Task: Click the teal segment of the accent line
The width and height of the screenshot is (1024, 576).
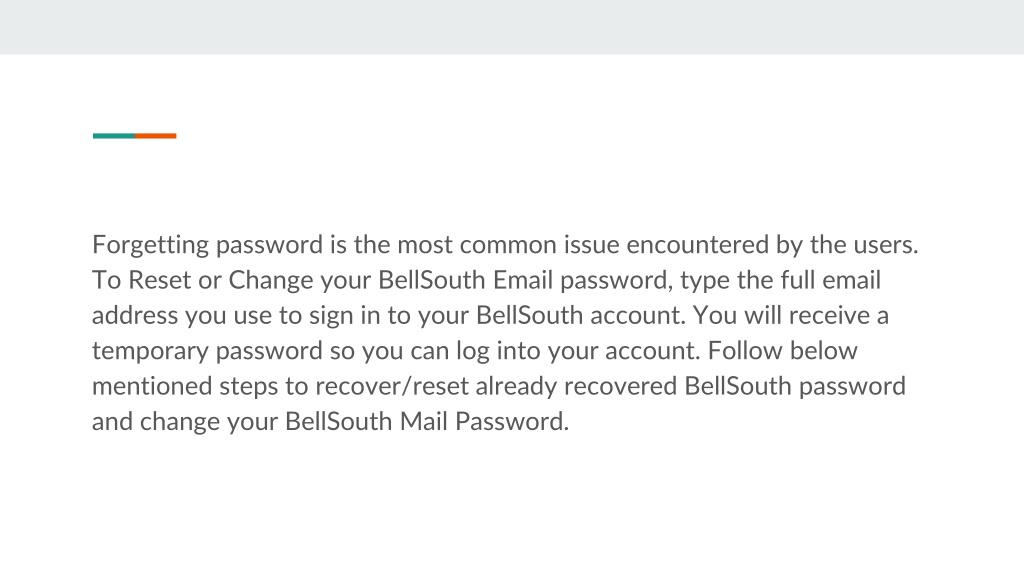Action: [114, 136]
